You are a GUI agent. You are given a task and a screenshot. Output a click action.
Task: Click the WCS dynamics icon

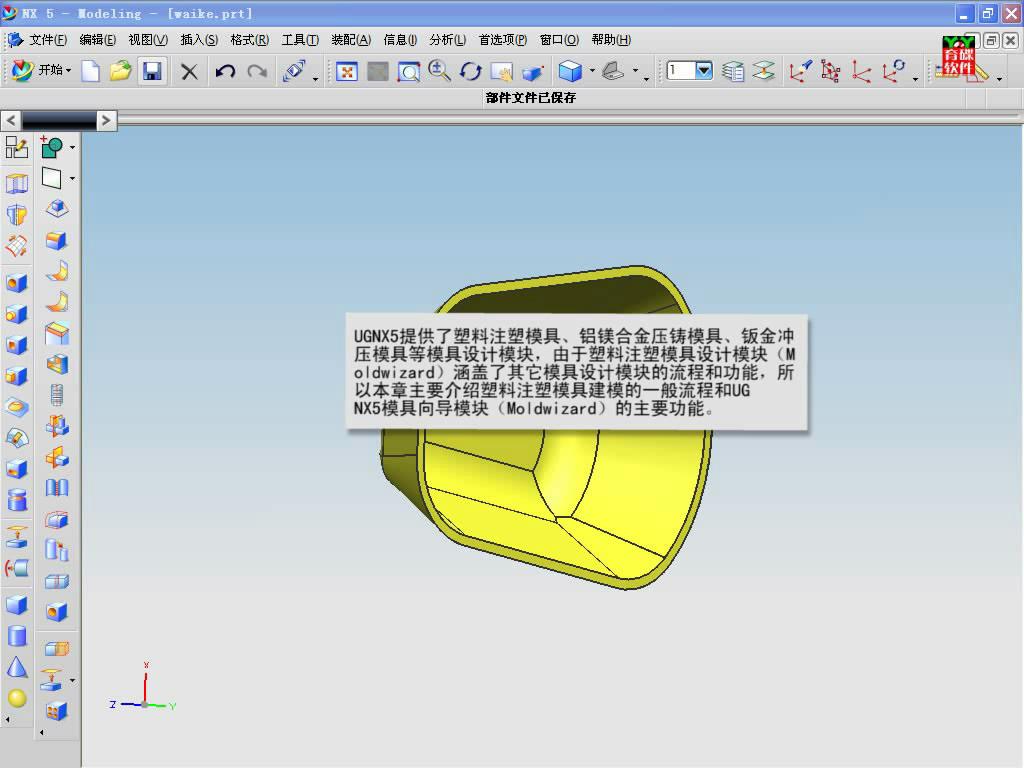(x=831, y=71)
